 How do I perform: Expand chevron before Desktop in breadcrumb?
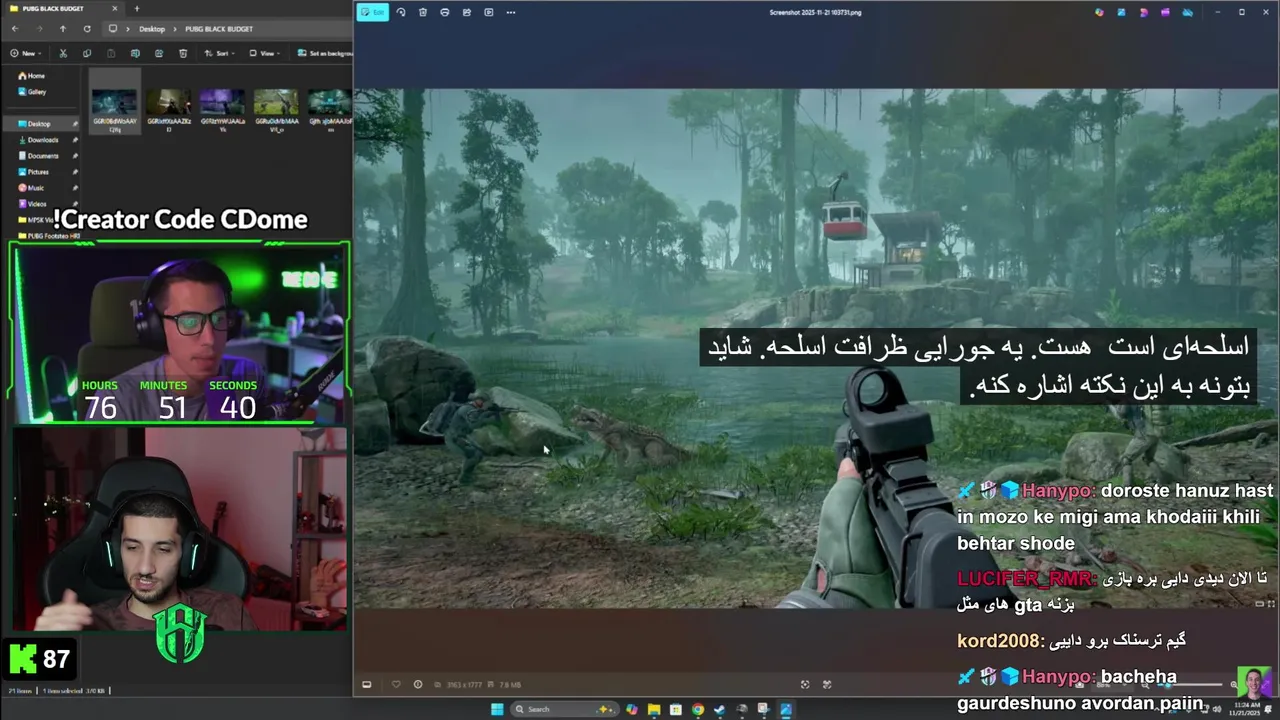click(127, 29)
